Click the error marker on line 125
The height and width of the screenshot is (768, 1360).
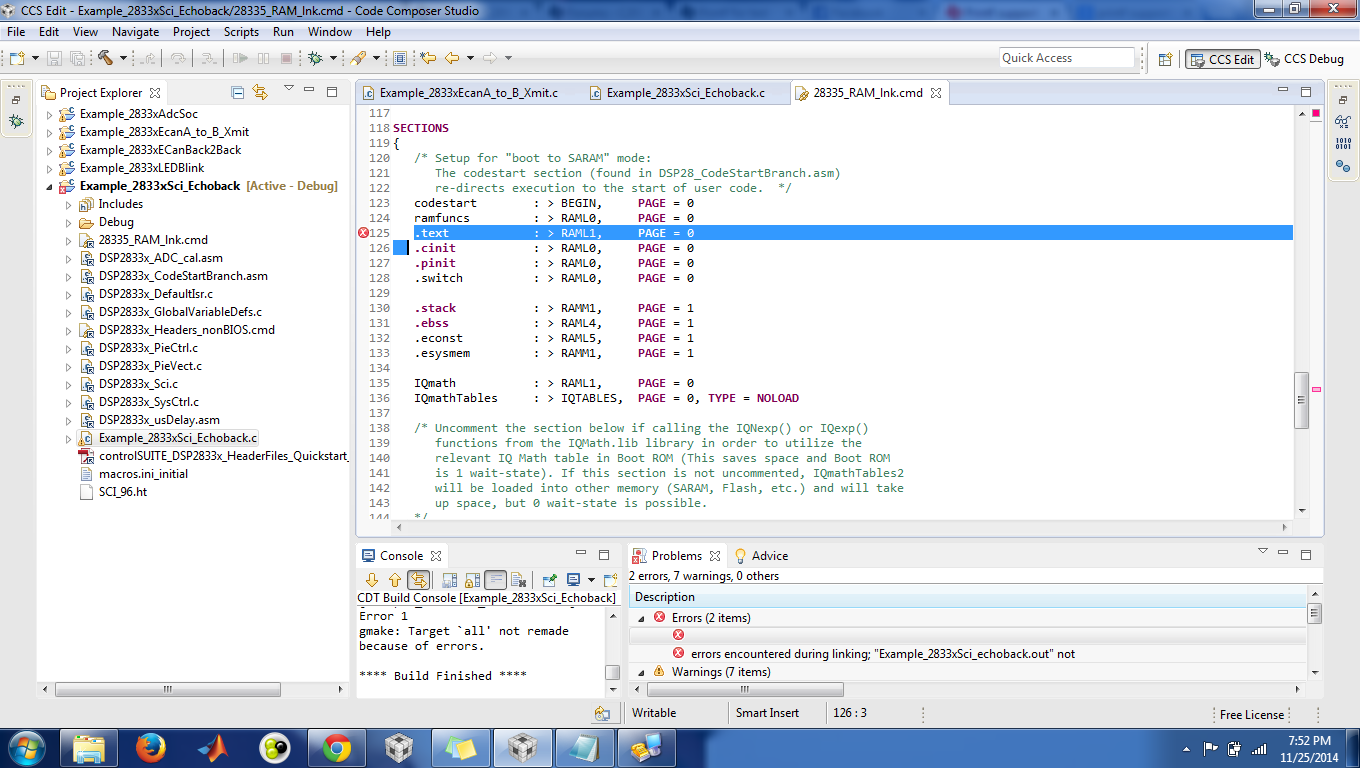pyautogui.click(x=364, y=233)
